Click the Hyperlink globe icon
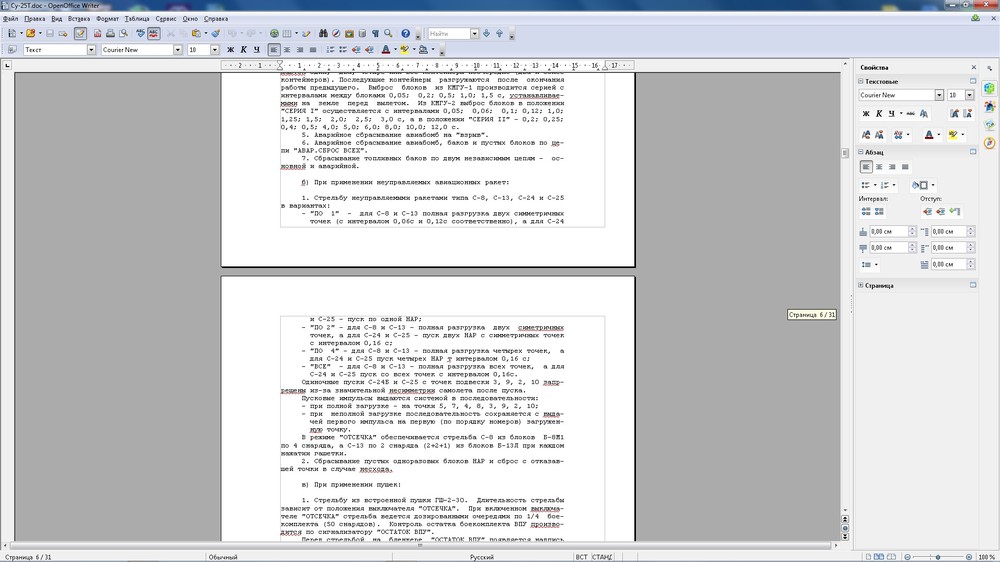 click(274, 33)
